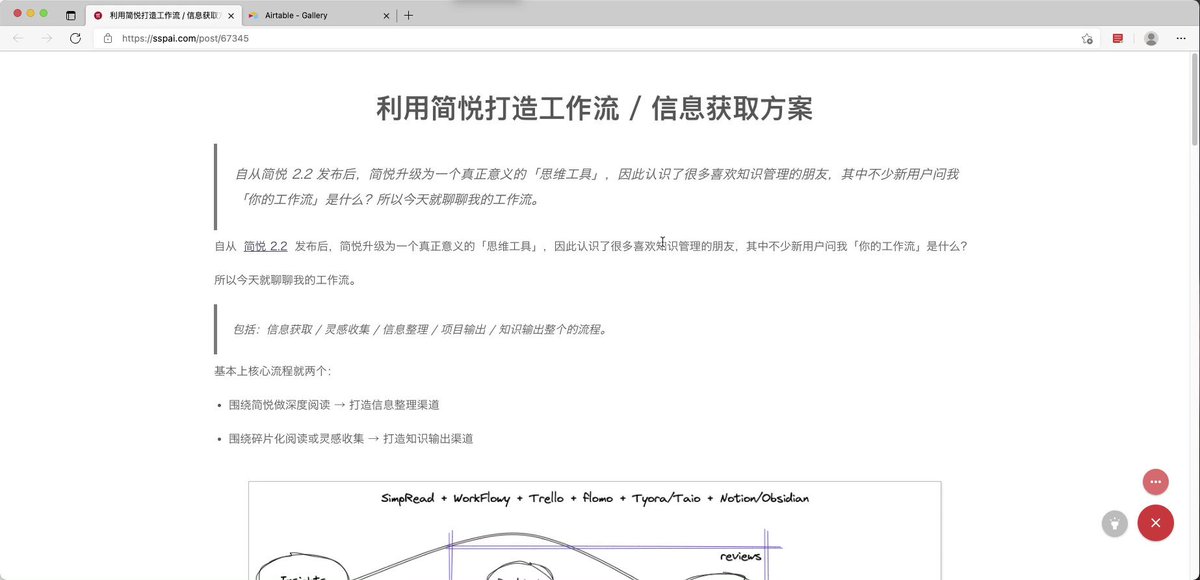Click the red SimpRead extension icon

[x=1118, y=38]
